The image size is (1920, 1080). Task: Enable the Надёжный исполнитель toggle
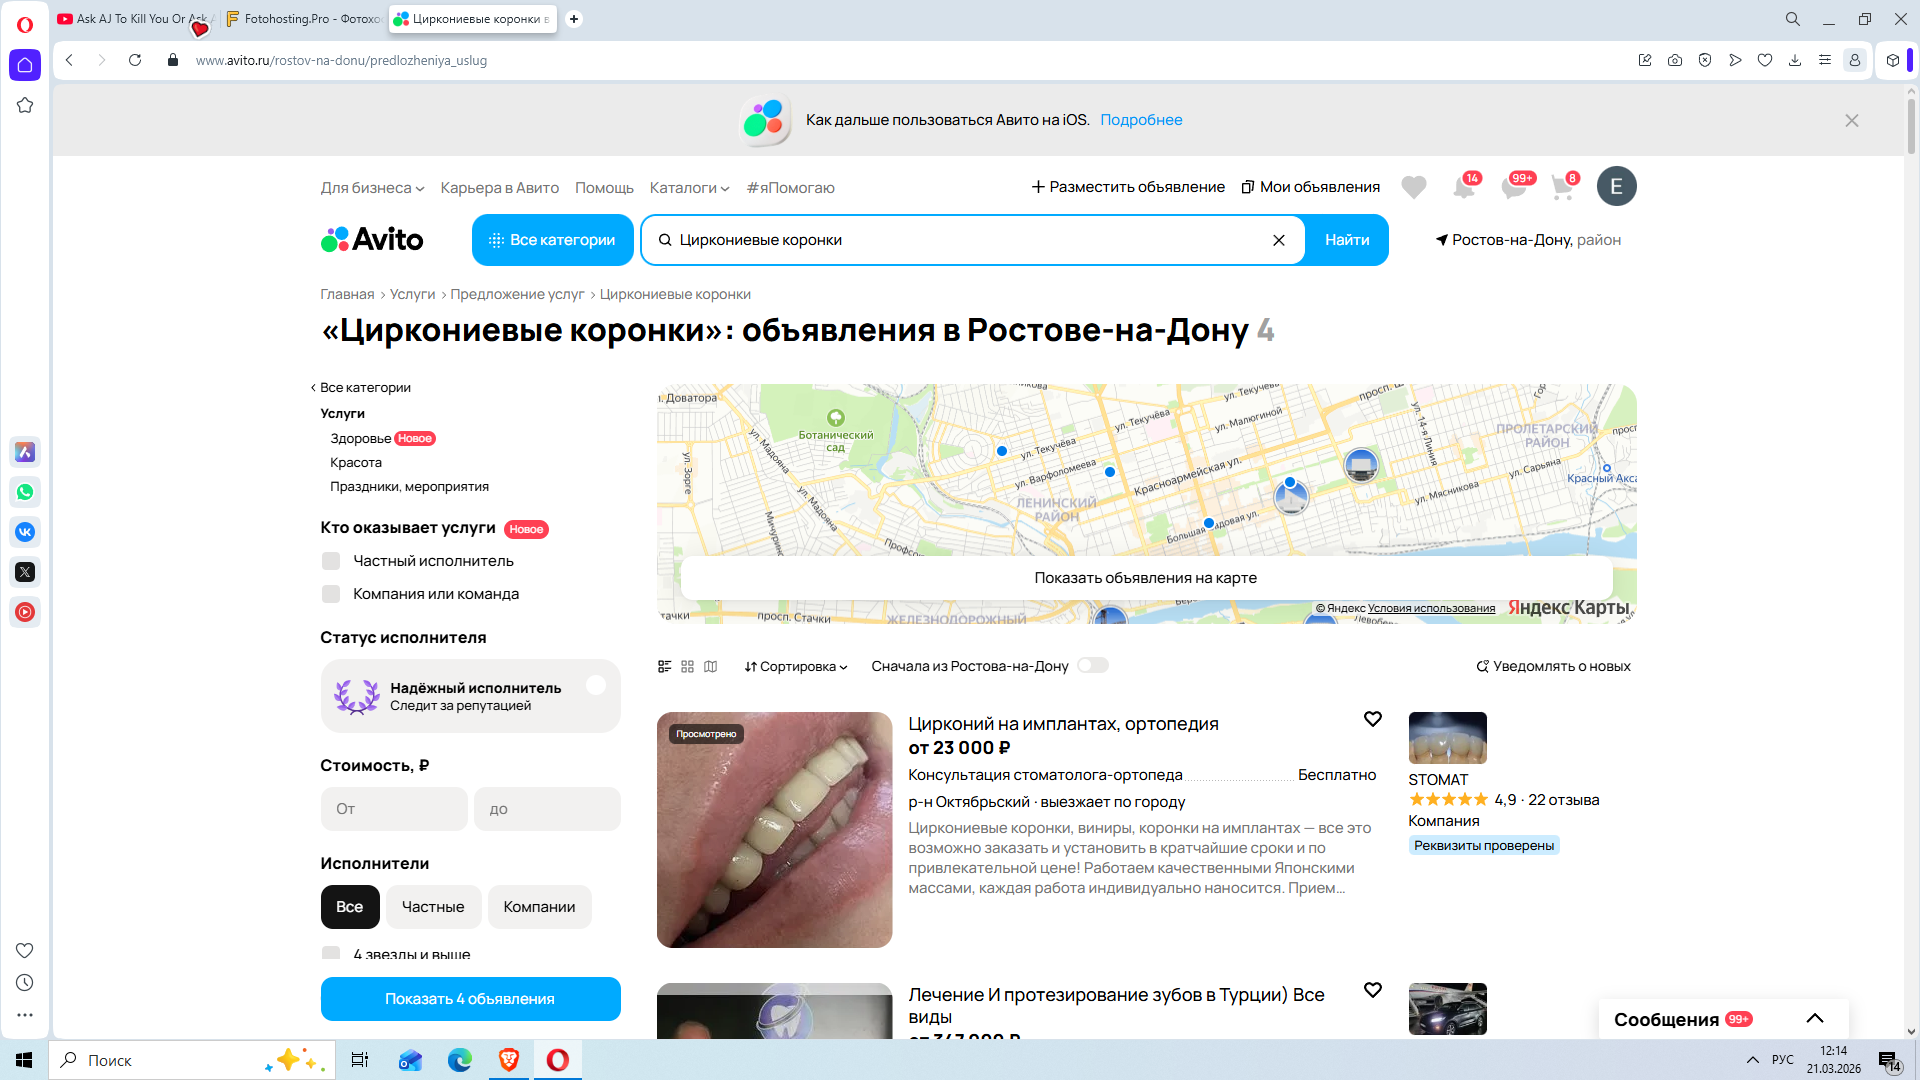(596, 686)
